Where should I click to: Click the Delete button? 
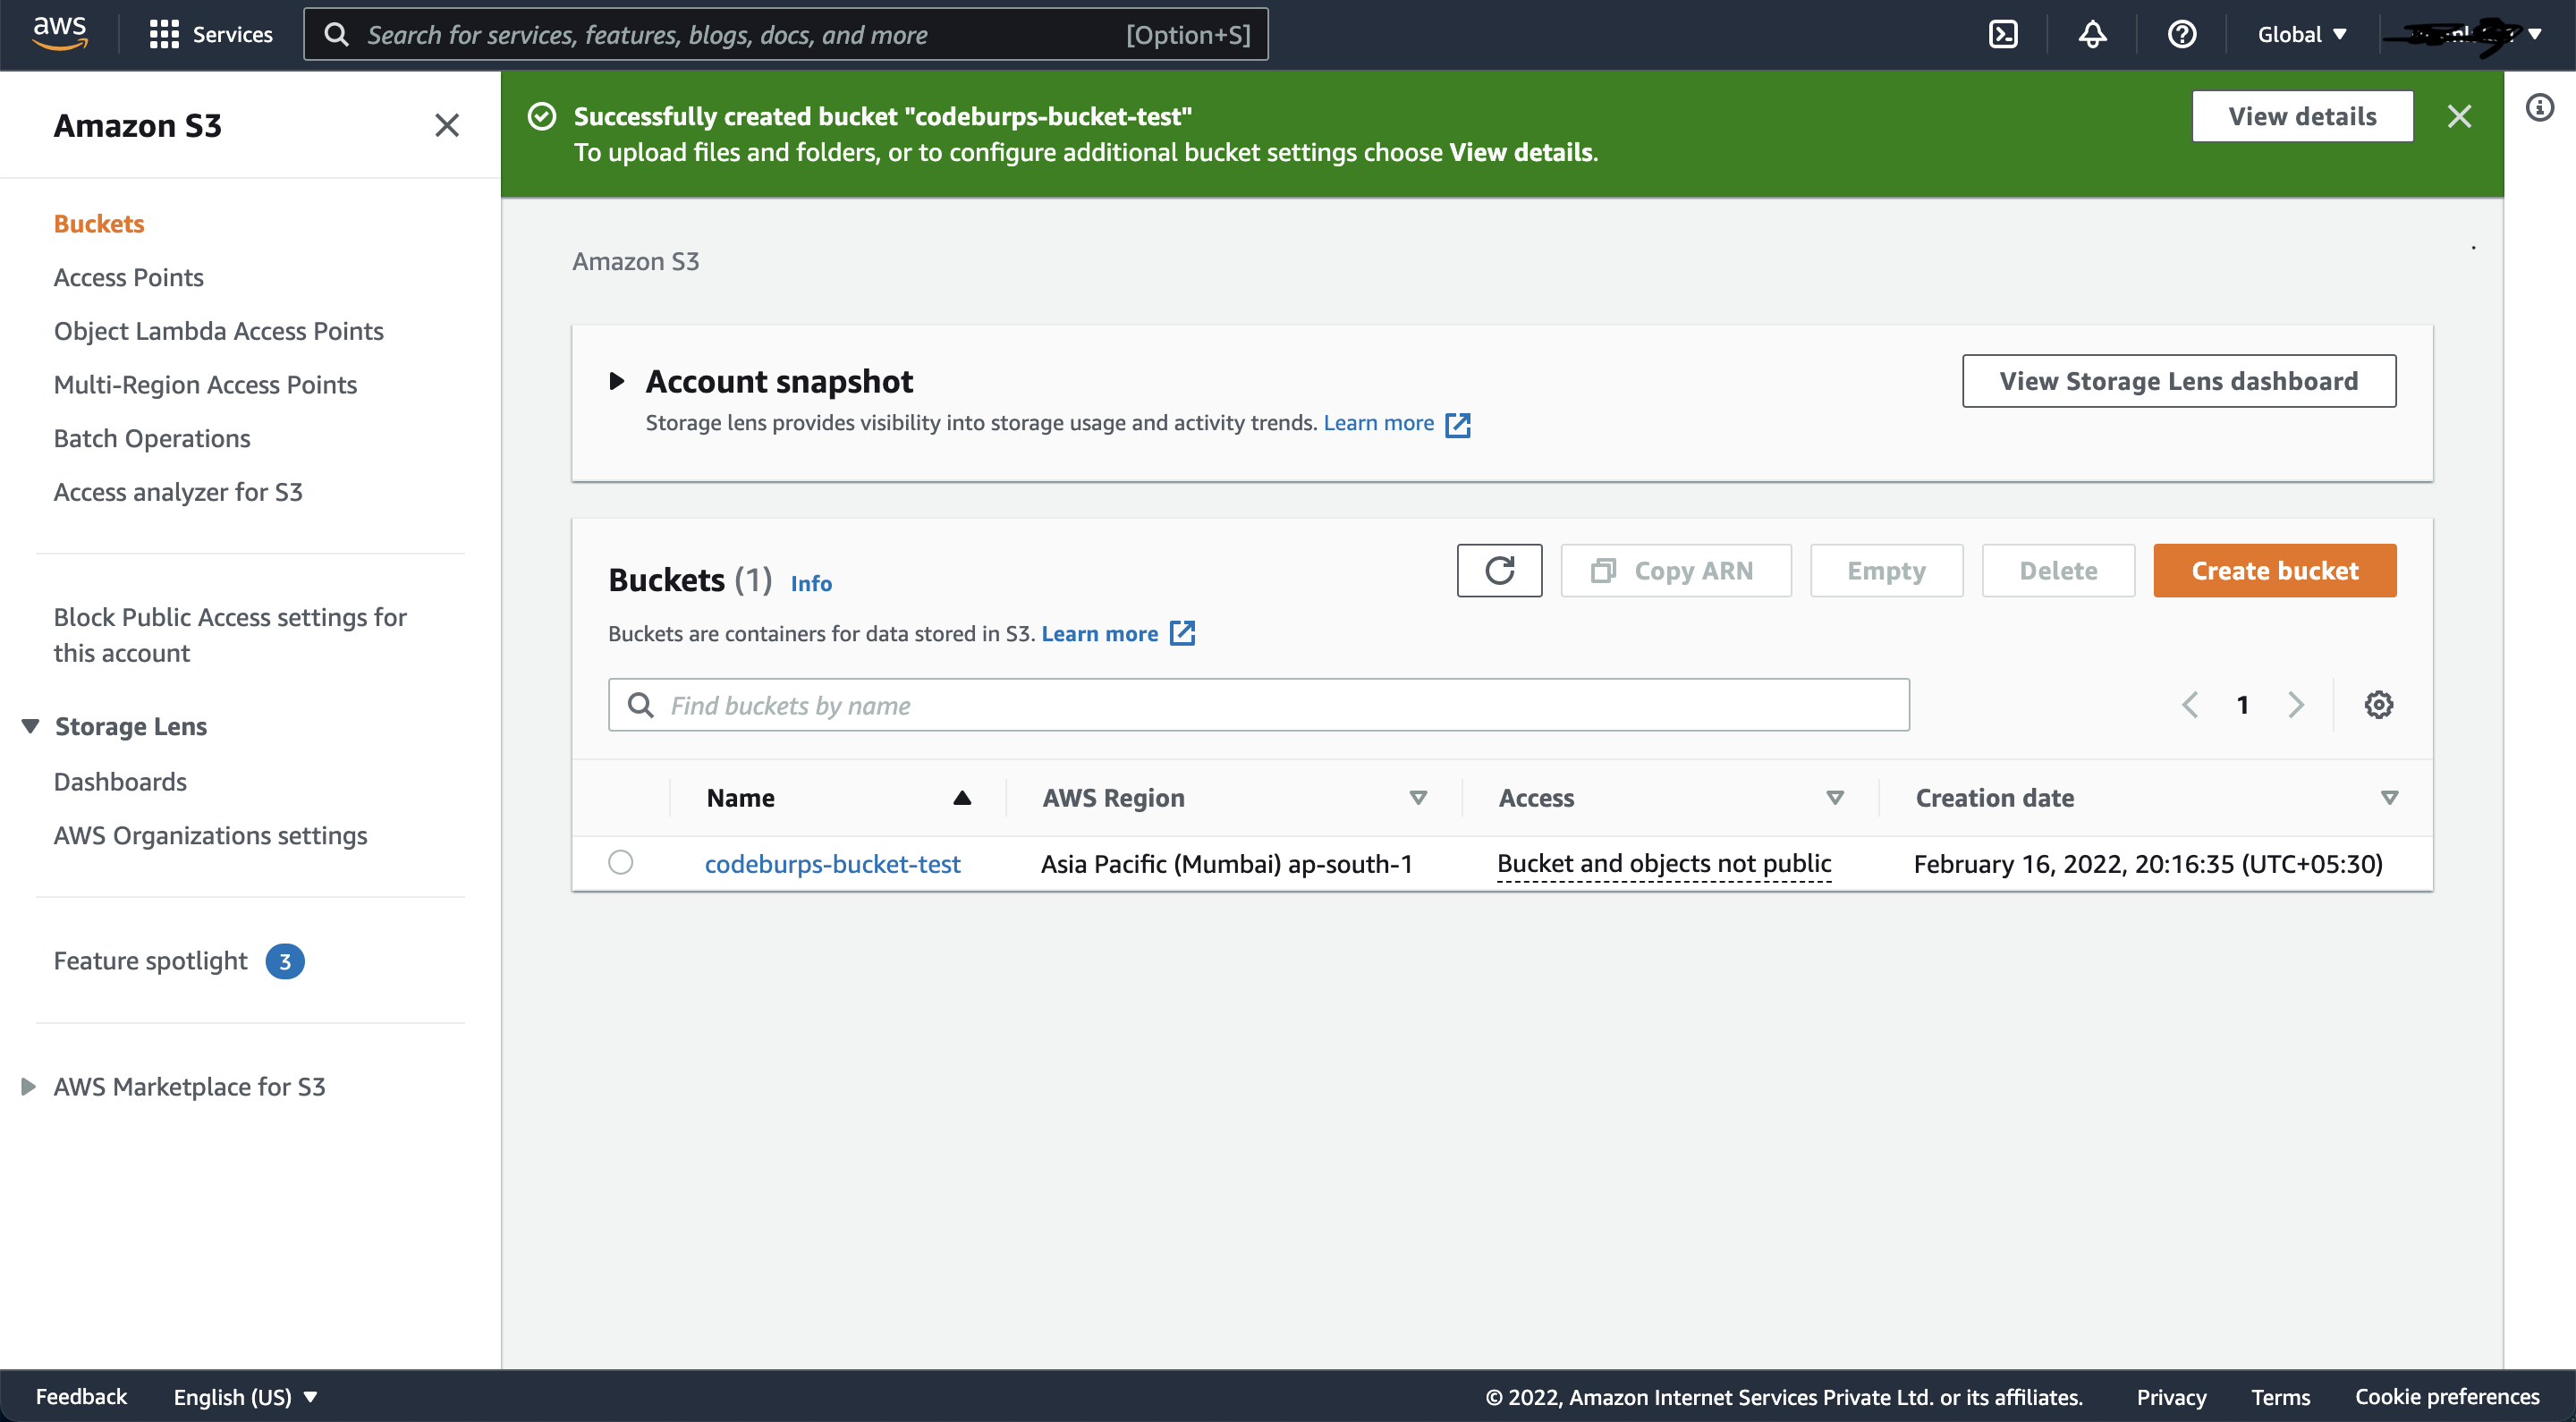pos(2058,571)
